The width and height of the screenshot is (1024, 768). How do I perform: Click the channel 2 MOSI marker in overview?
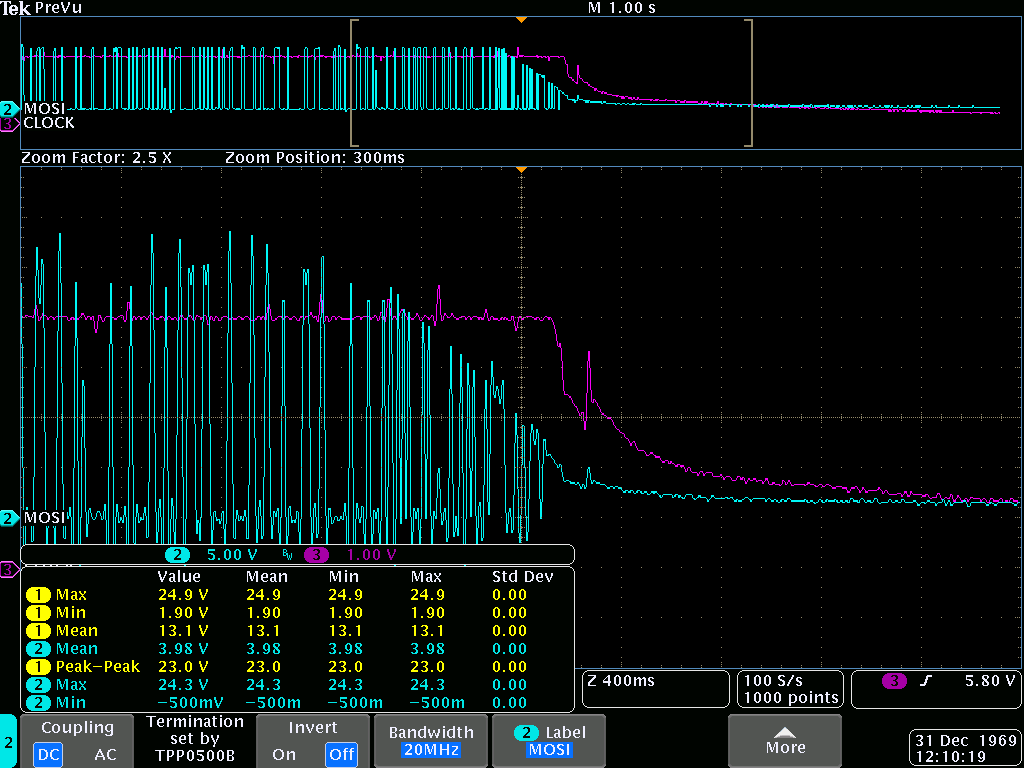[9, 108]
